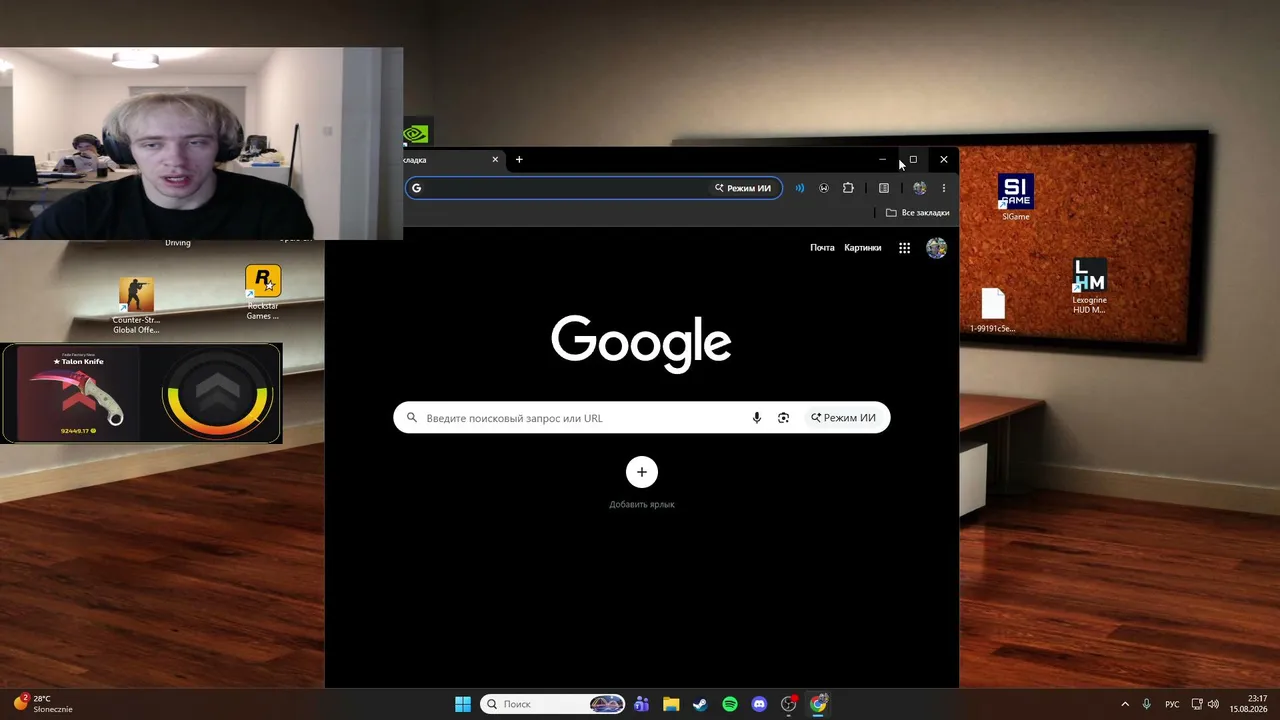Open a new tab with the plus button
Image resolution: width=1280 pixels, height=720 pixels.
(519, 159)
